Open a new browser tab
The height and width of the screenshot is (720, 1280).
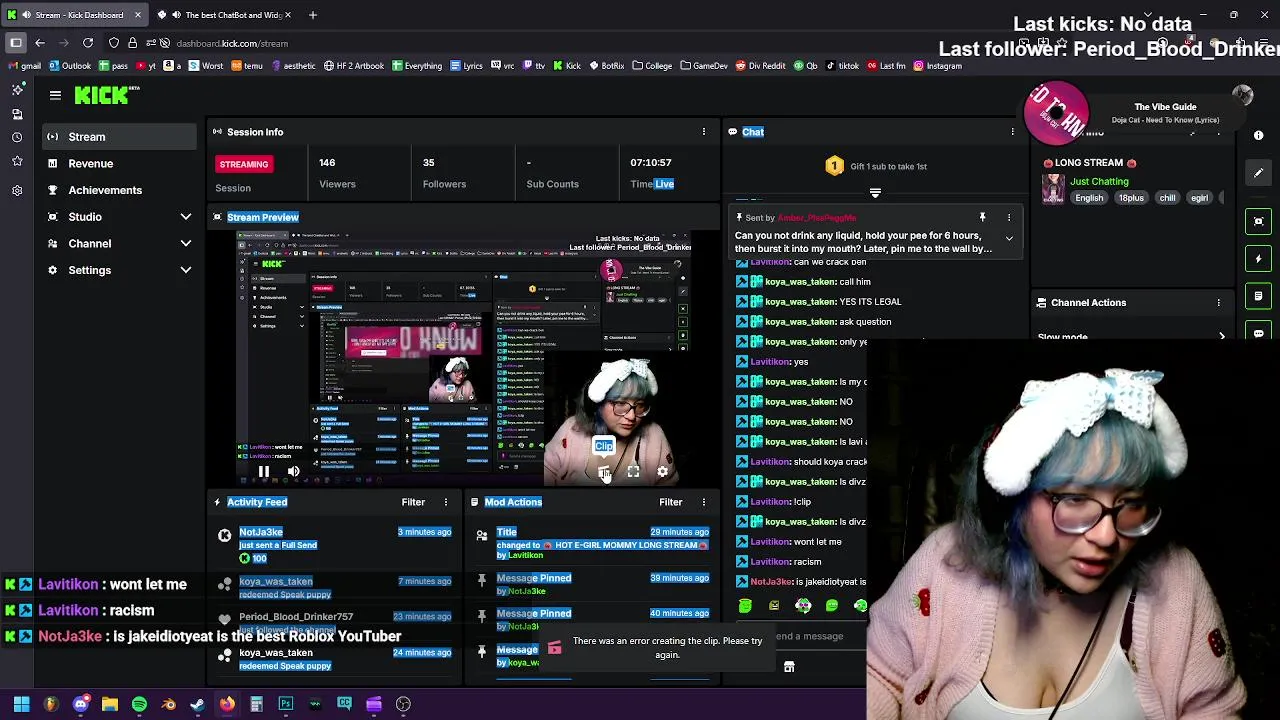click(313, 15)
